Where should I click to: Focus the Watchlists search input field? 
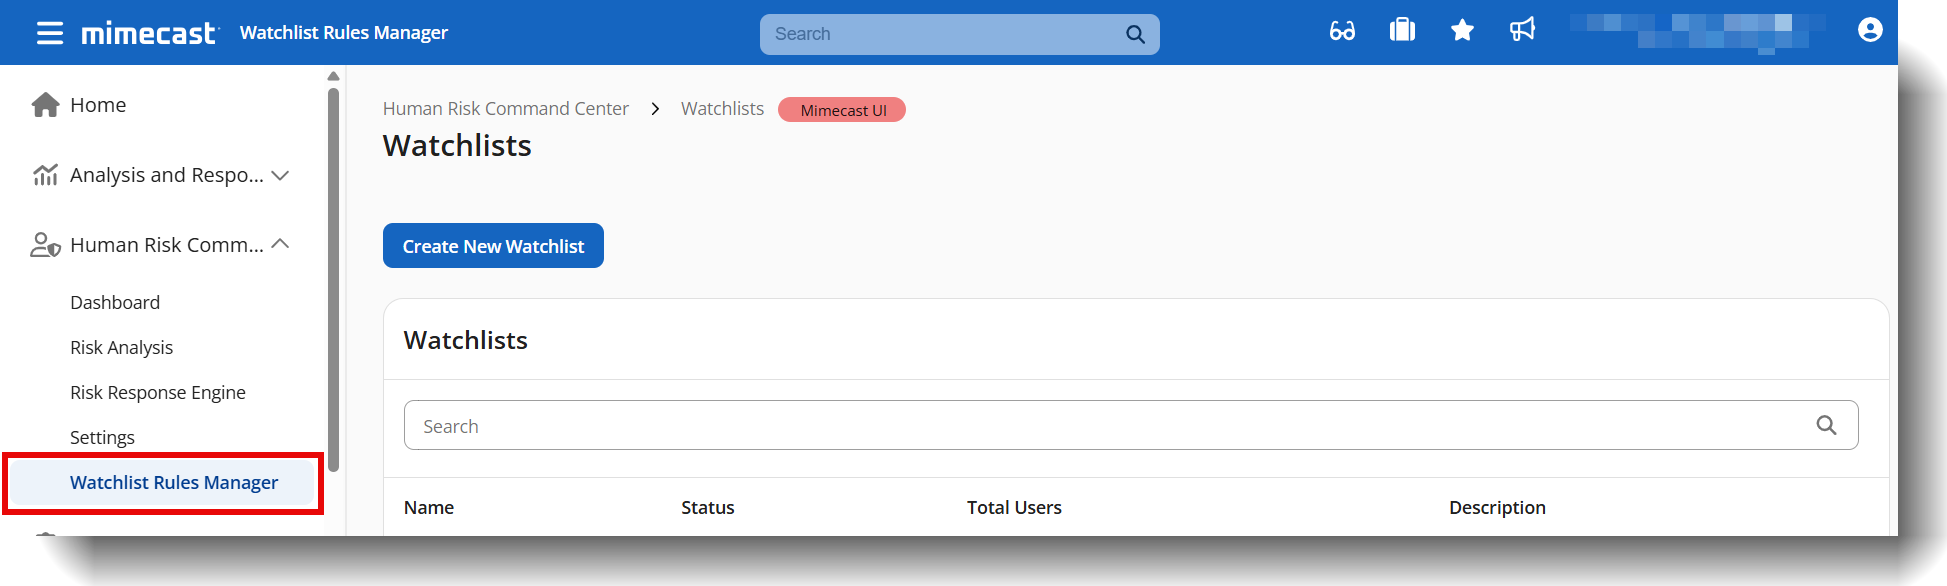pos(1100,426)
